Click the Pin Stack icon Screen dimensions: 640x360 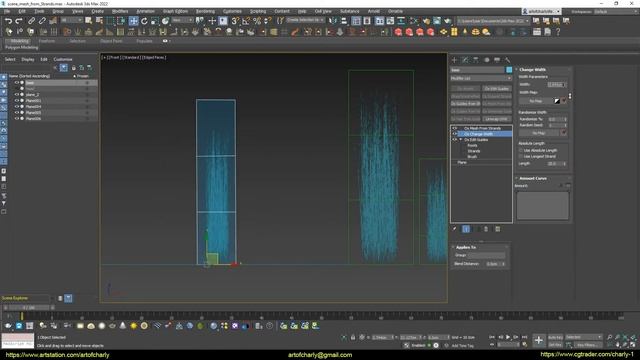click(454, 229)
